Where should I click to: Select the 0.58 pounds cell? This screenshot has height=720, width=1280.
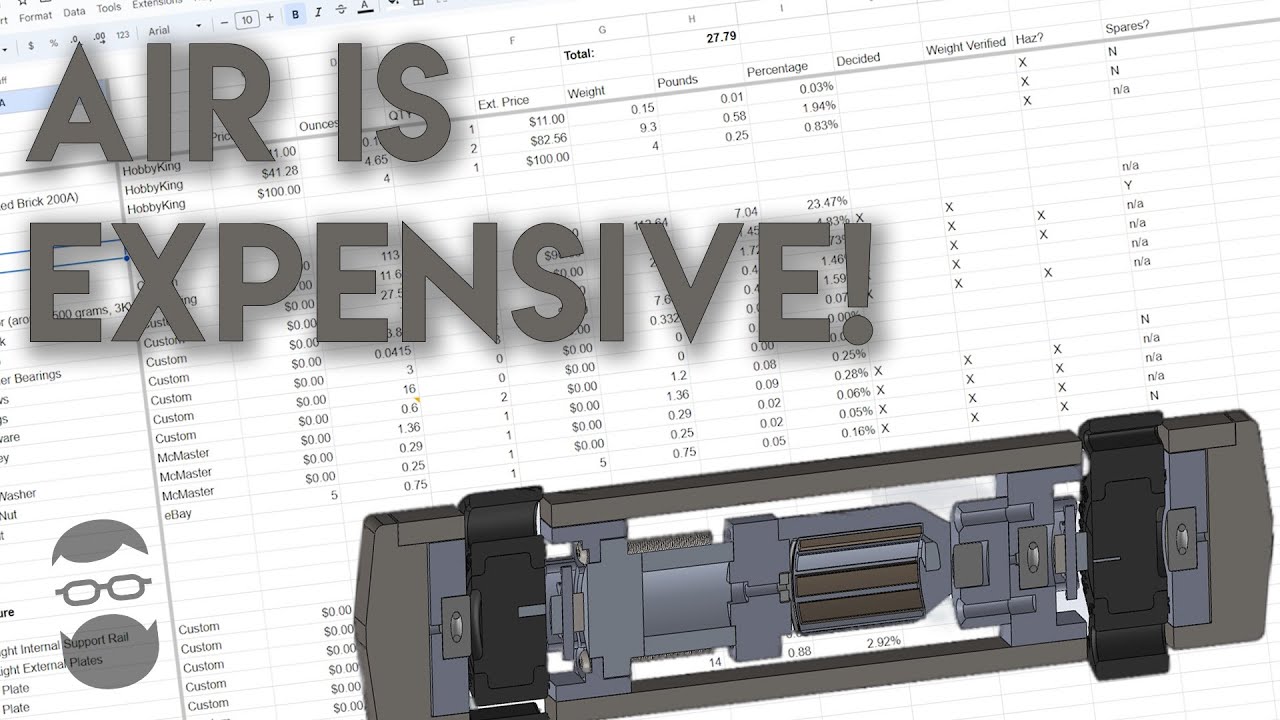click(733, 117)
